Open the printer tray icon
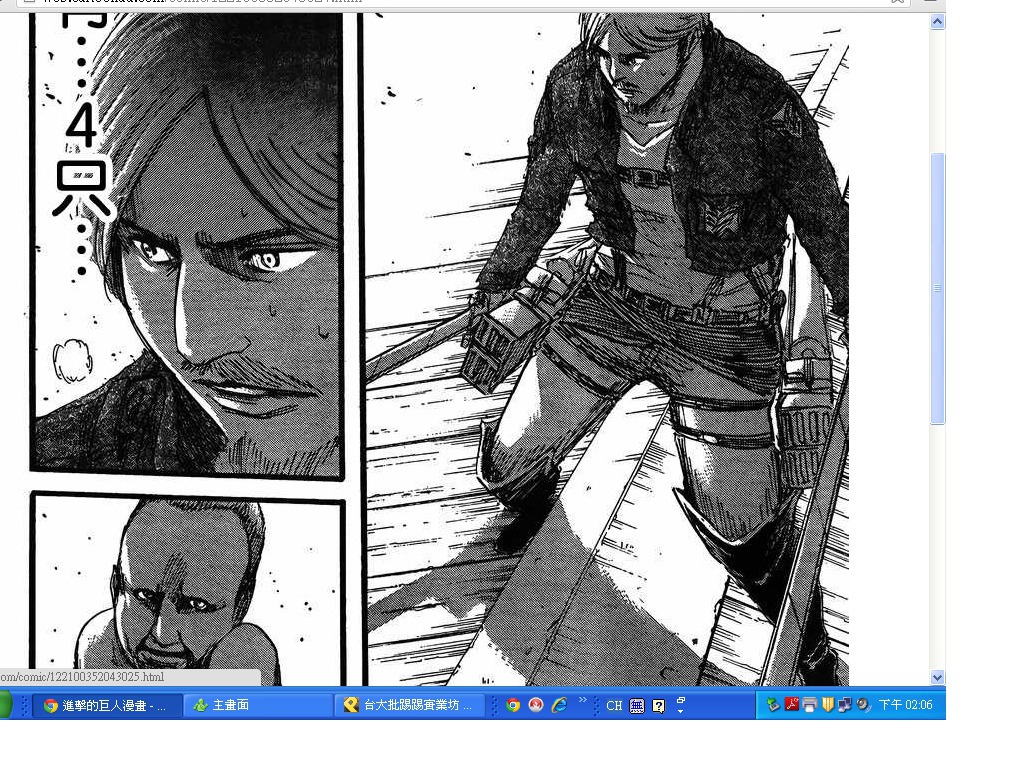Viewport: 1024px width, 768px height. [x=810, y=705]
